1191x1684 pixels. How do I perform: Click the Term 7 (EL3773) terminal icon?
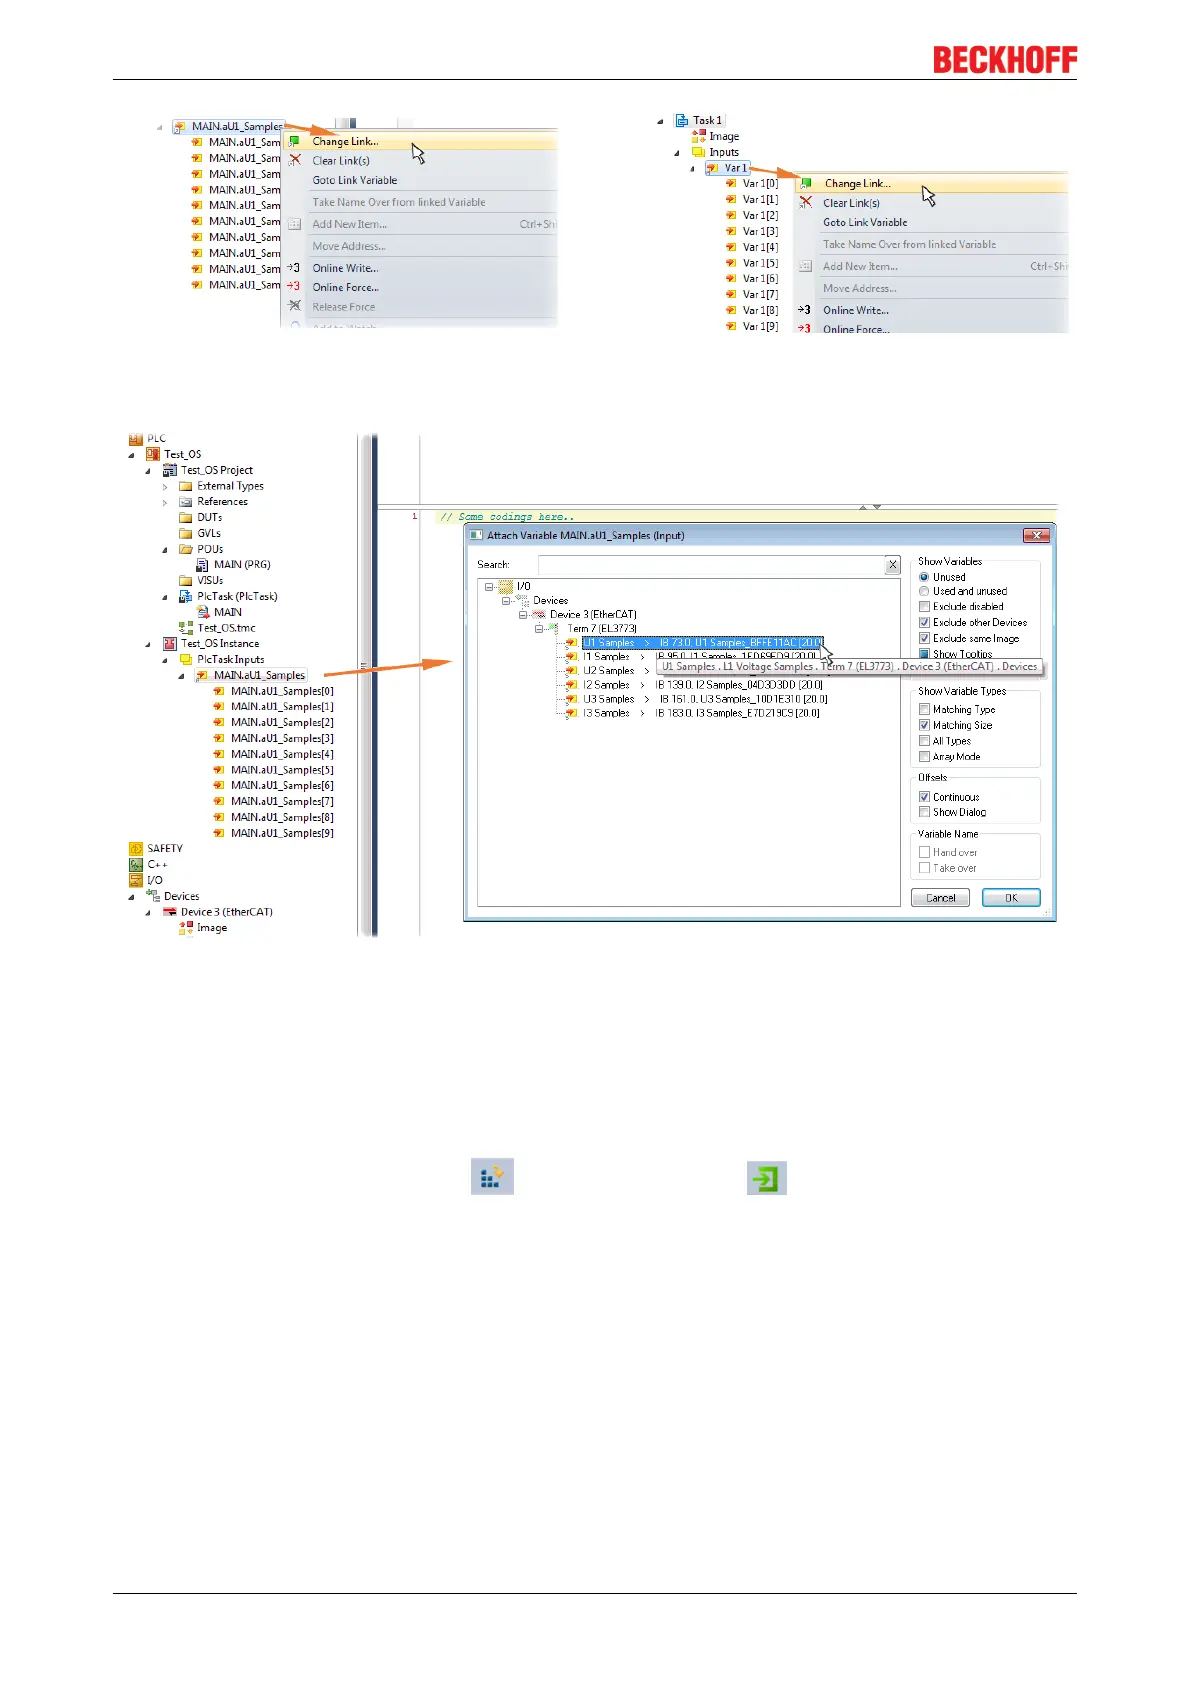[552, 628]
